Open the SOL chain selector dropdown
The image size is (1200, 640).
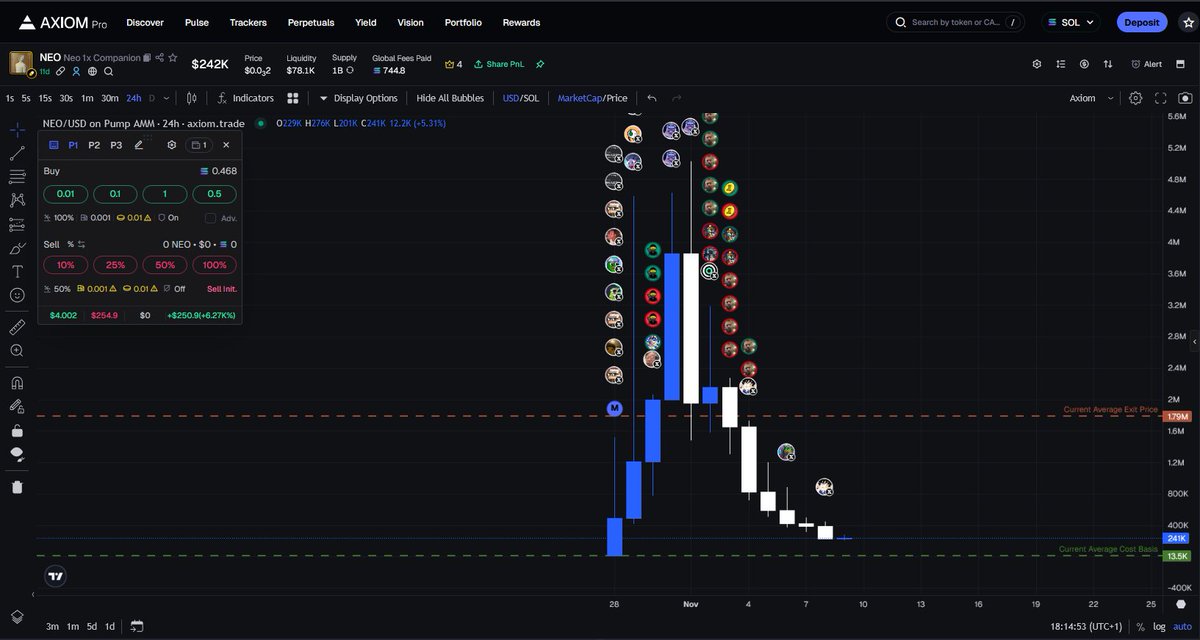1069,22
